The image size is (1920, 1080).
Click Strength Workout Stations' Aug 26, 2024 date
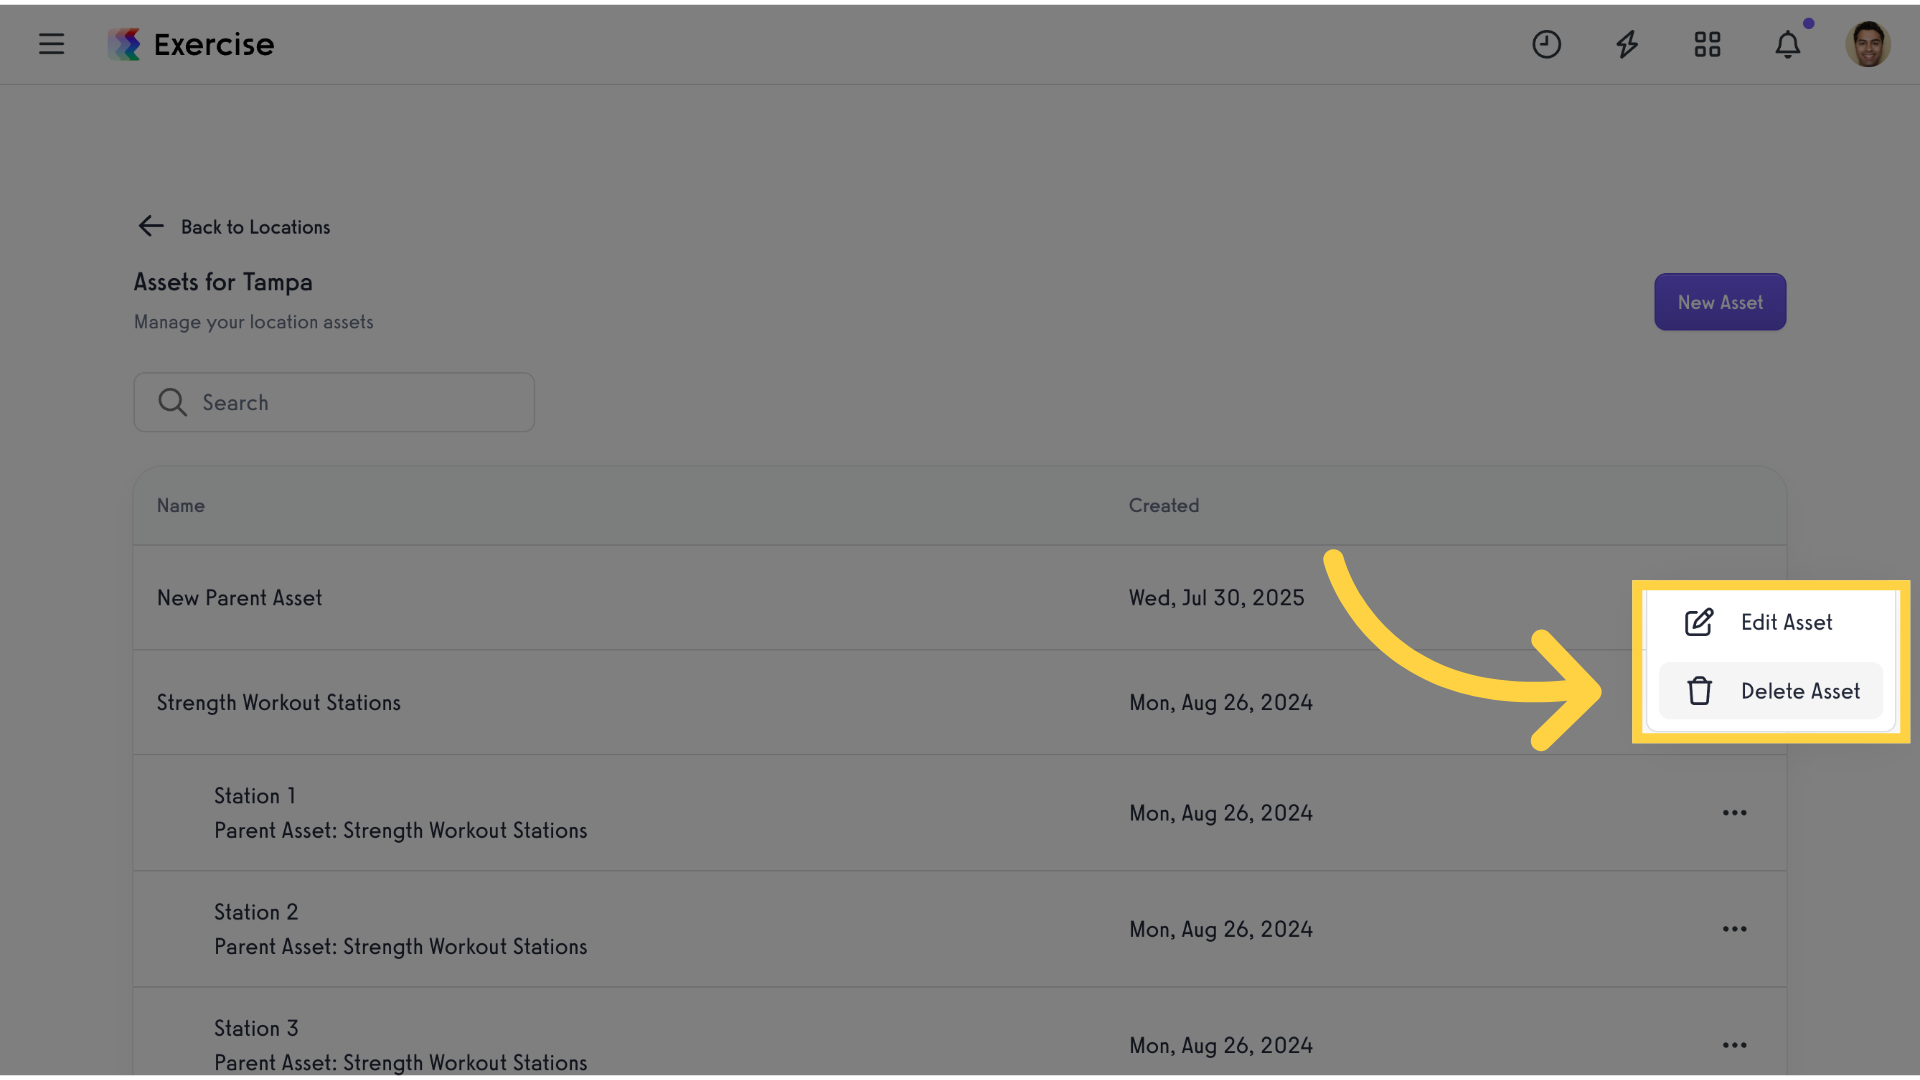[1221, 703]
